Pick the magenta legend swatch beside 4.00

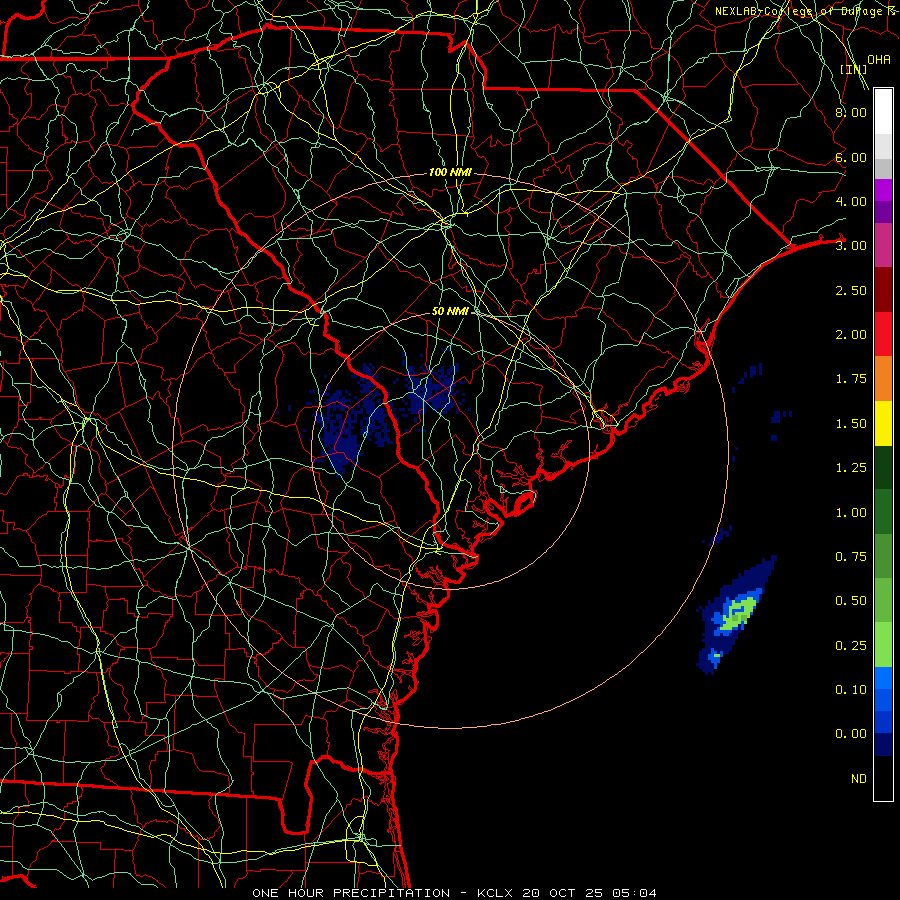[883, 190]
